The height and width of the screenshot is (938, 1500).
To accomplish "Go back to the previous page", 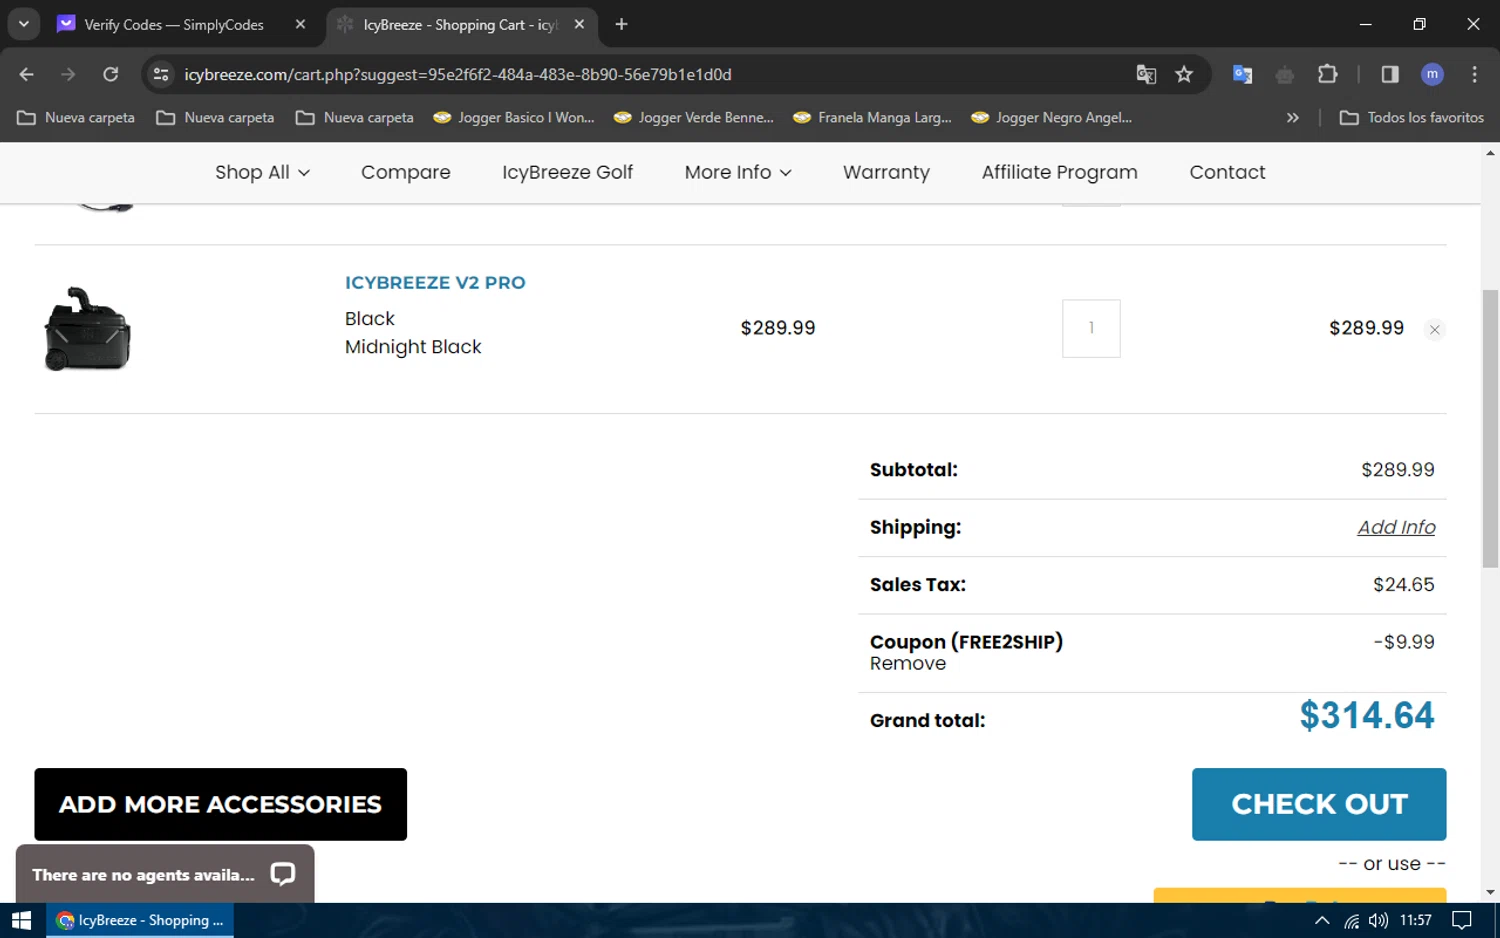I will point(27,74).
